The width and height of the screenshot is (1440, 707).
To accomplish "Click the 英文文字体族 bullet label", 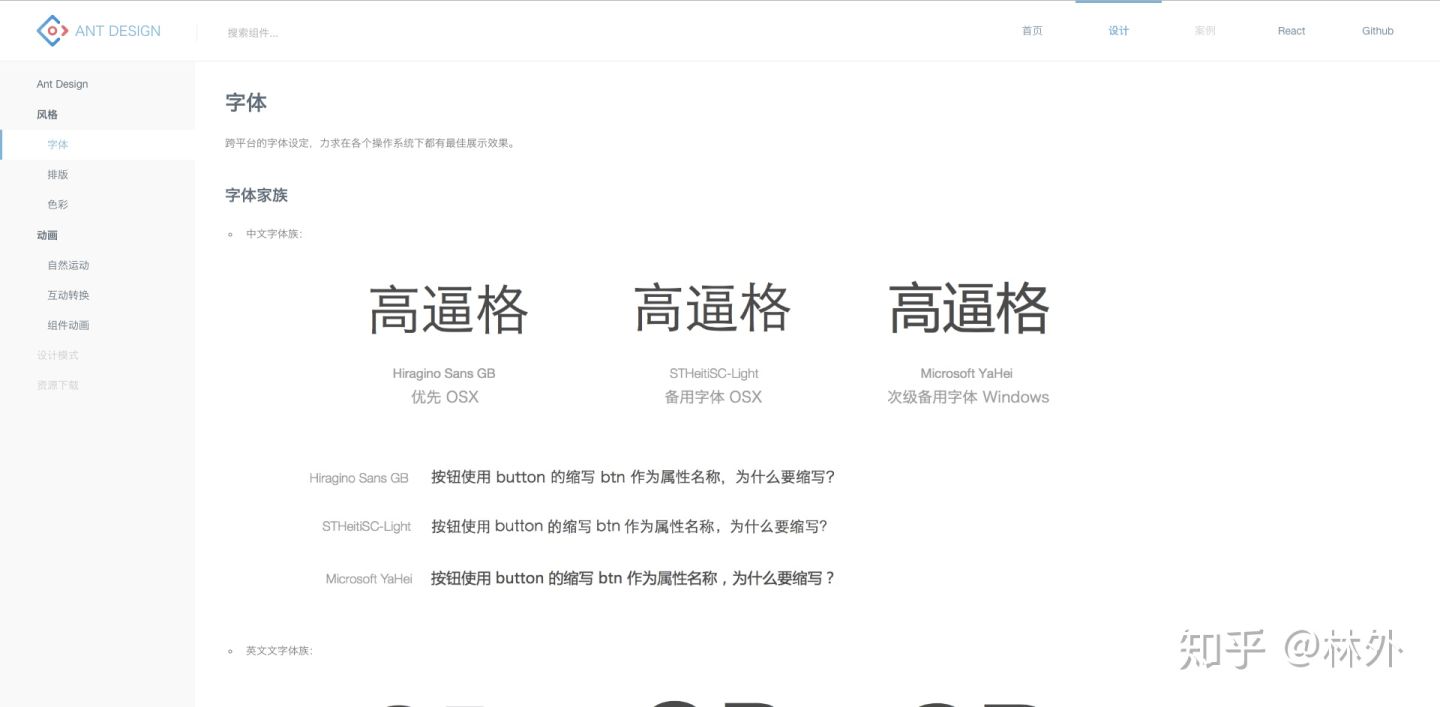I will (279, 651).
